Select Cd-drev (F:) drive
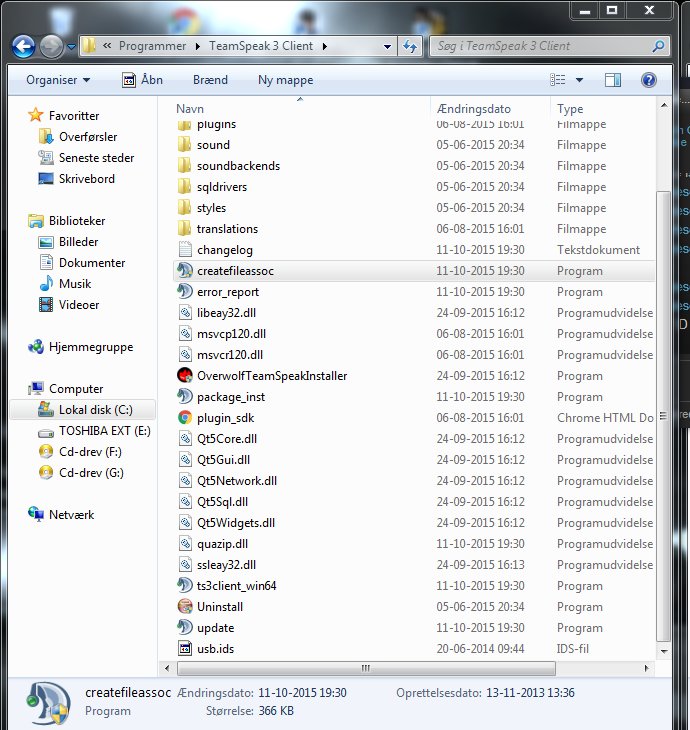Screen dimensions: 690x730 [x=90, y=452]
